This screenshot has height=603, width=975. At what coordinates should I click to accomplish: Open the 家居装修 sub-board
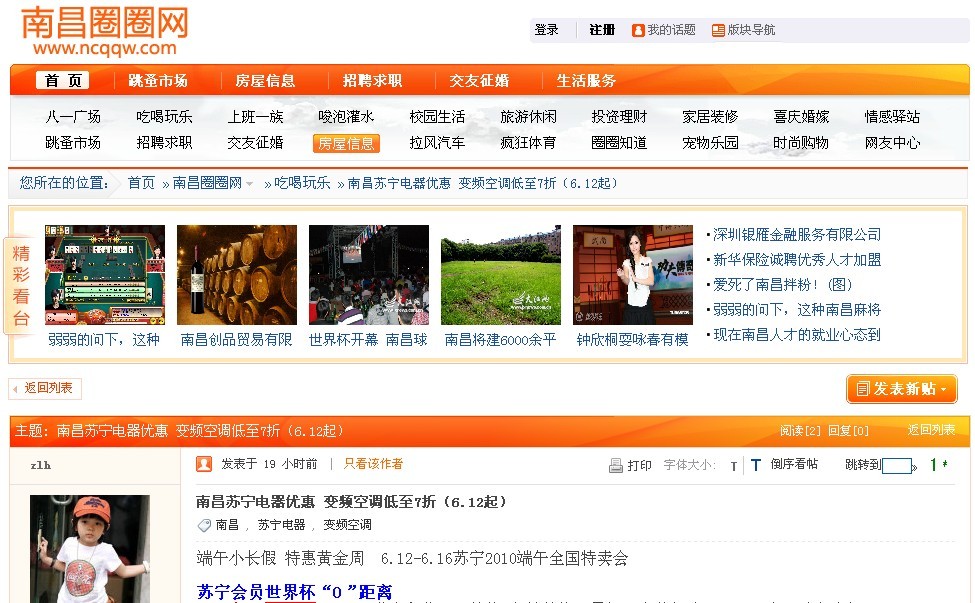point(710,117)
